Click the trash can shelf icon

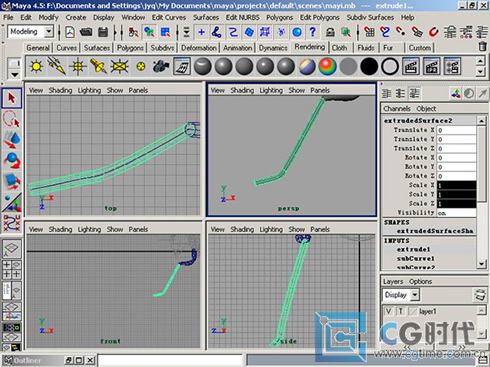pos(482,46)
